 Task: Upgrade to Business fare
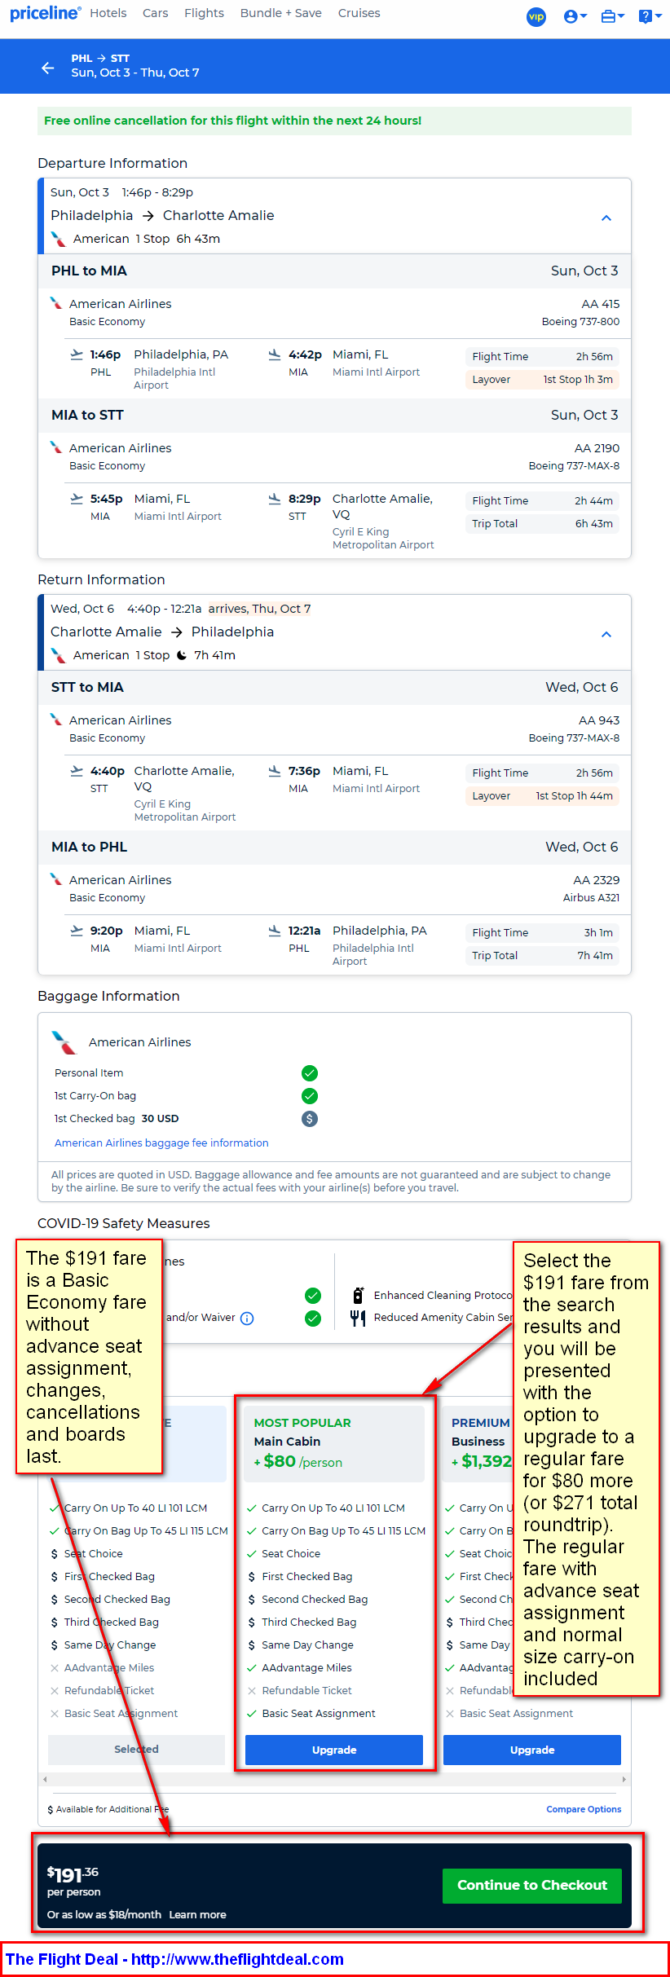[532, 1749]
